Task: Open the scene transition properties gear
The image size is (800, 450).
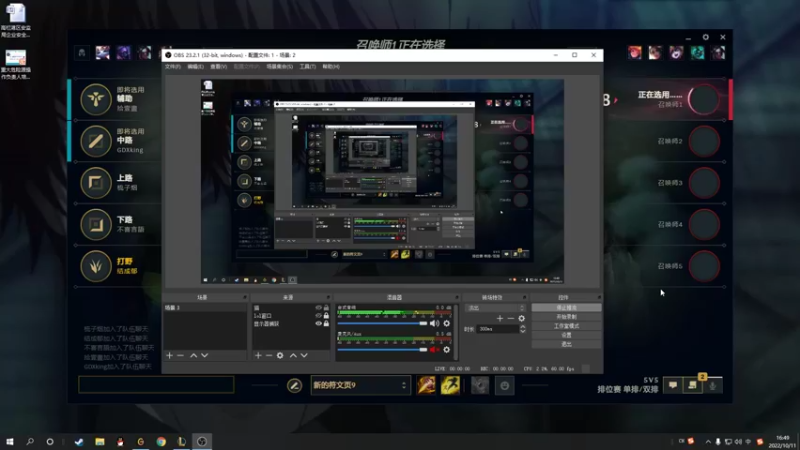Action: coord(521,318)
